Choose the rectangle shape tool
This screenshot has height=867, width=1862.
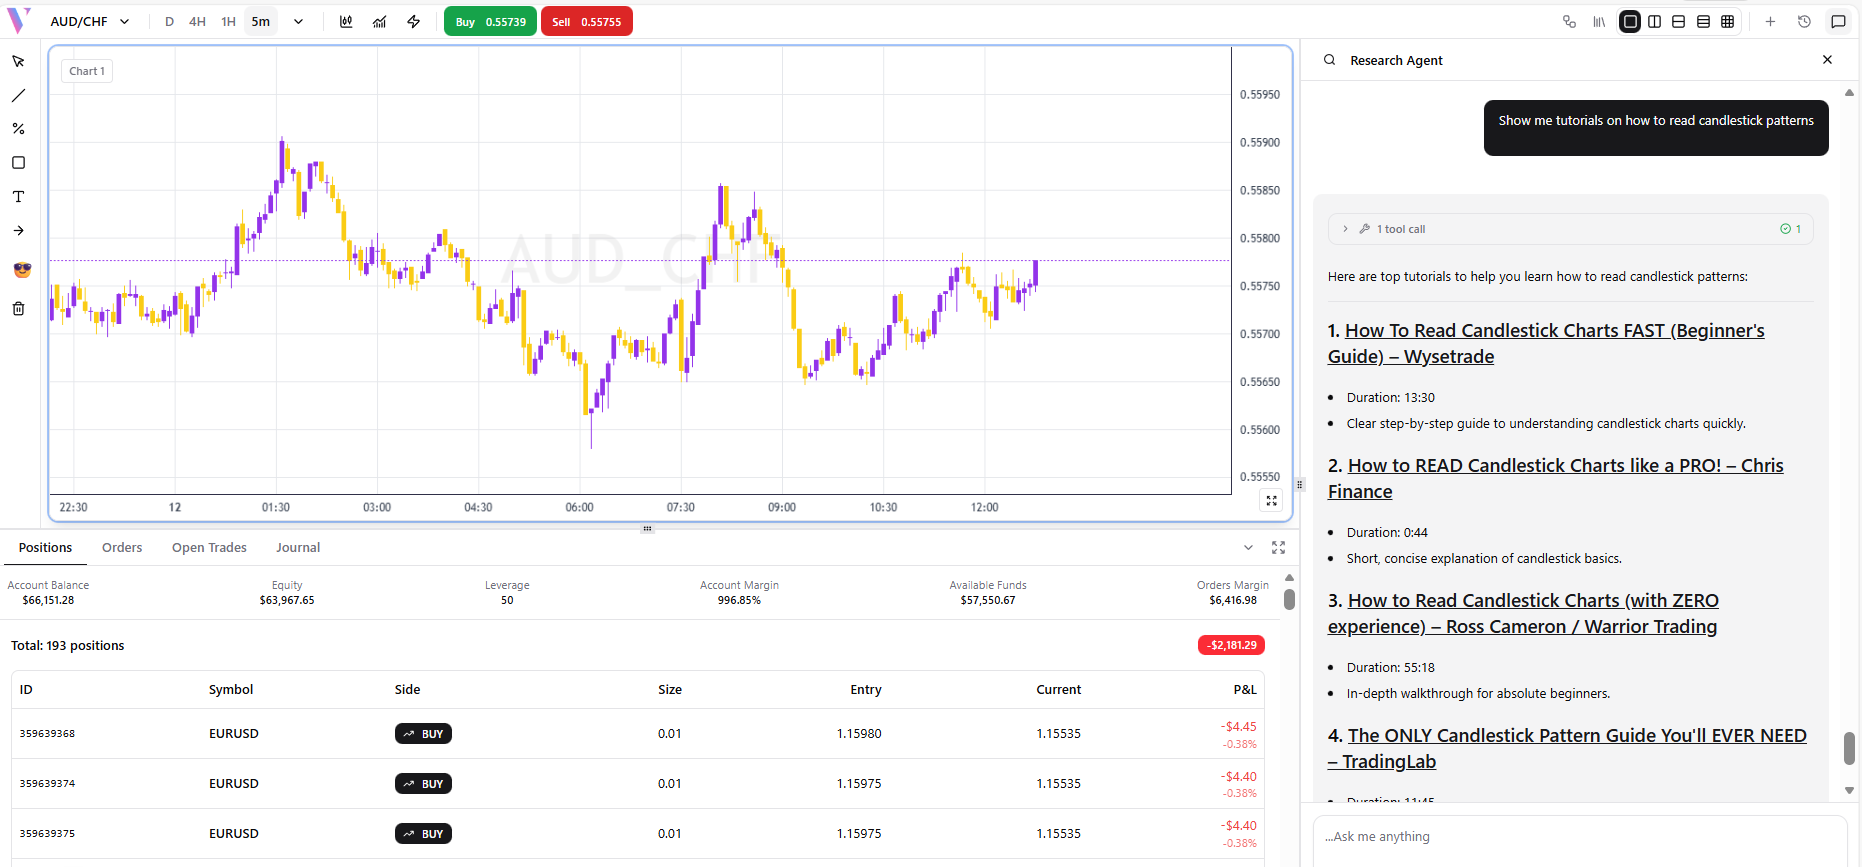(x=18, y=163)
